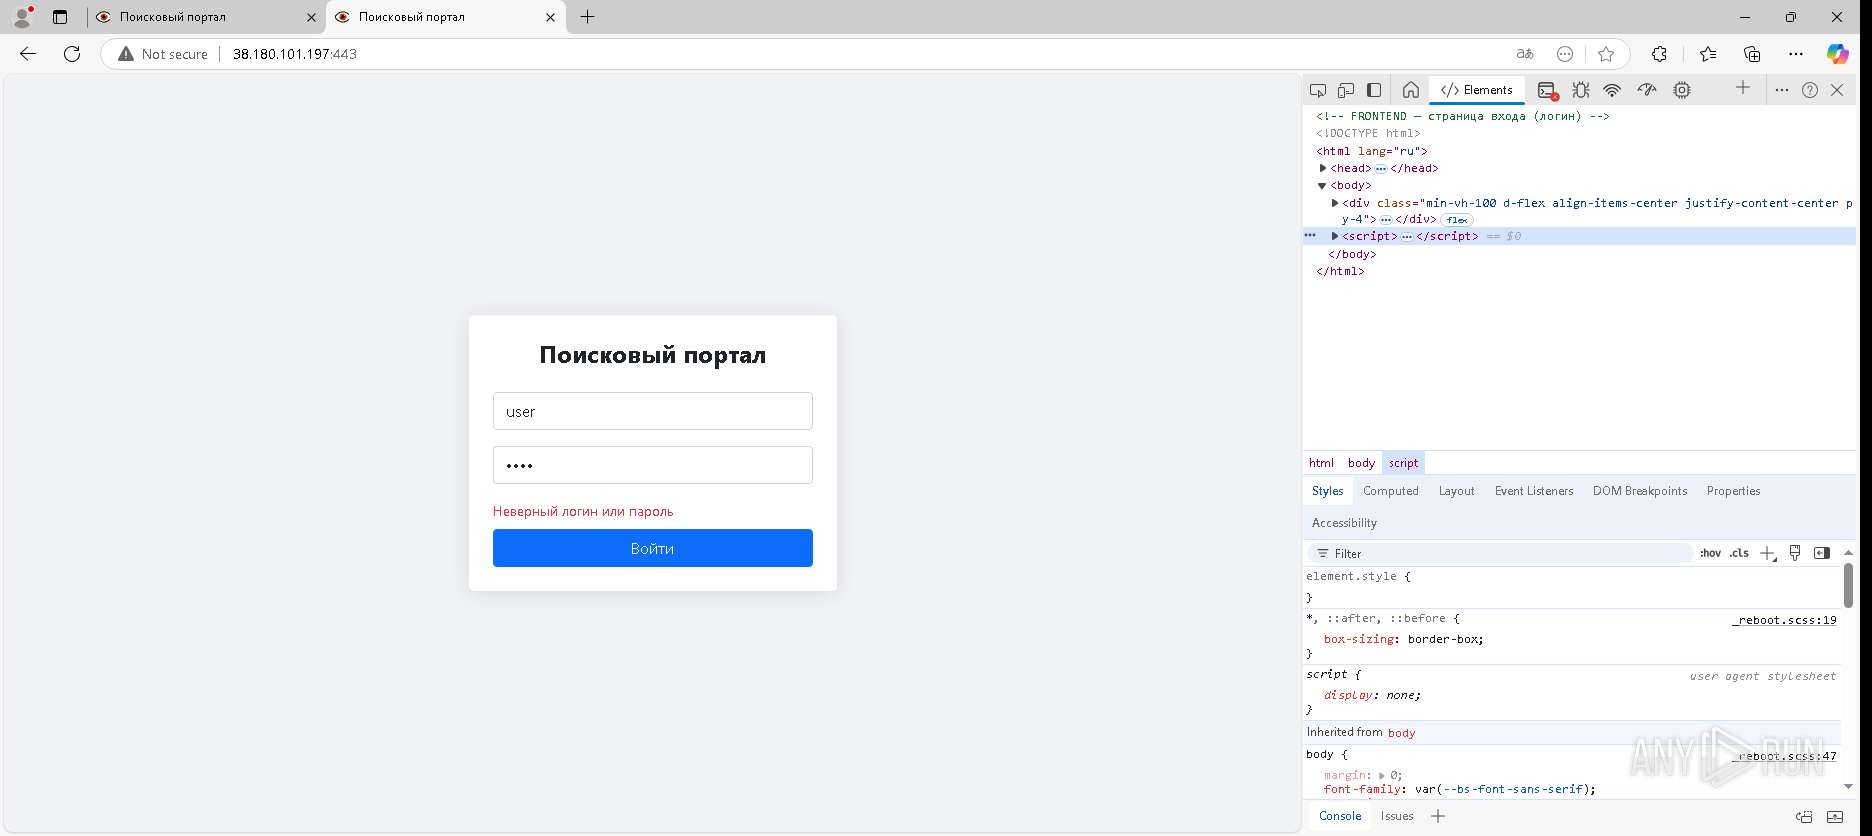Toggle the :hov element state panel
This screenshot has width=1872, height=836.
(x=1710, y=553)
